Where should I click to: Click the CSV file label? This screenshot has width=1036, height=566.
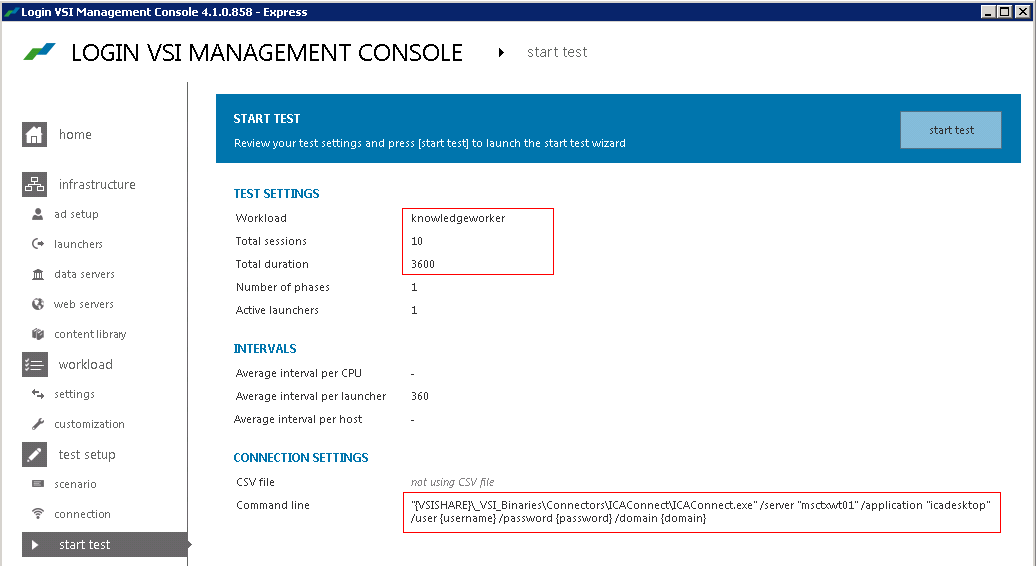point(255,482)
